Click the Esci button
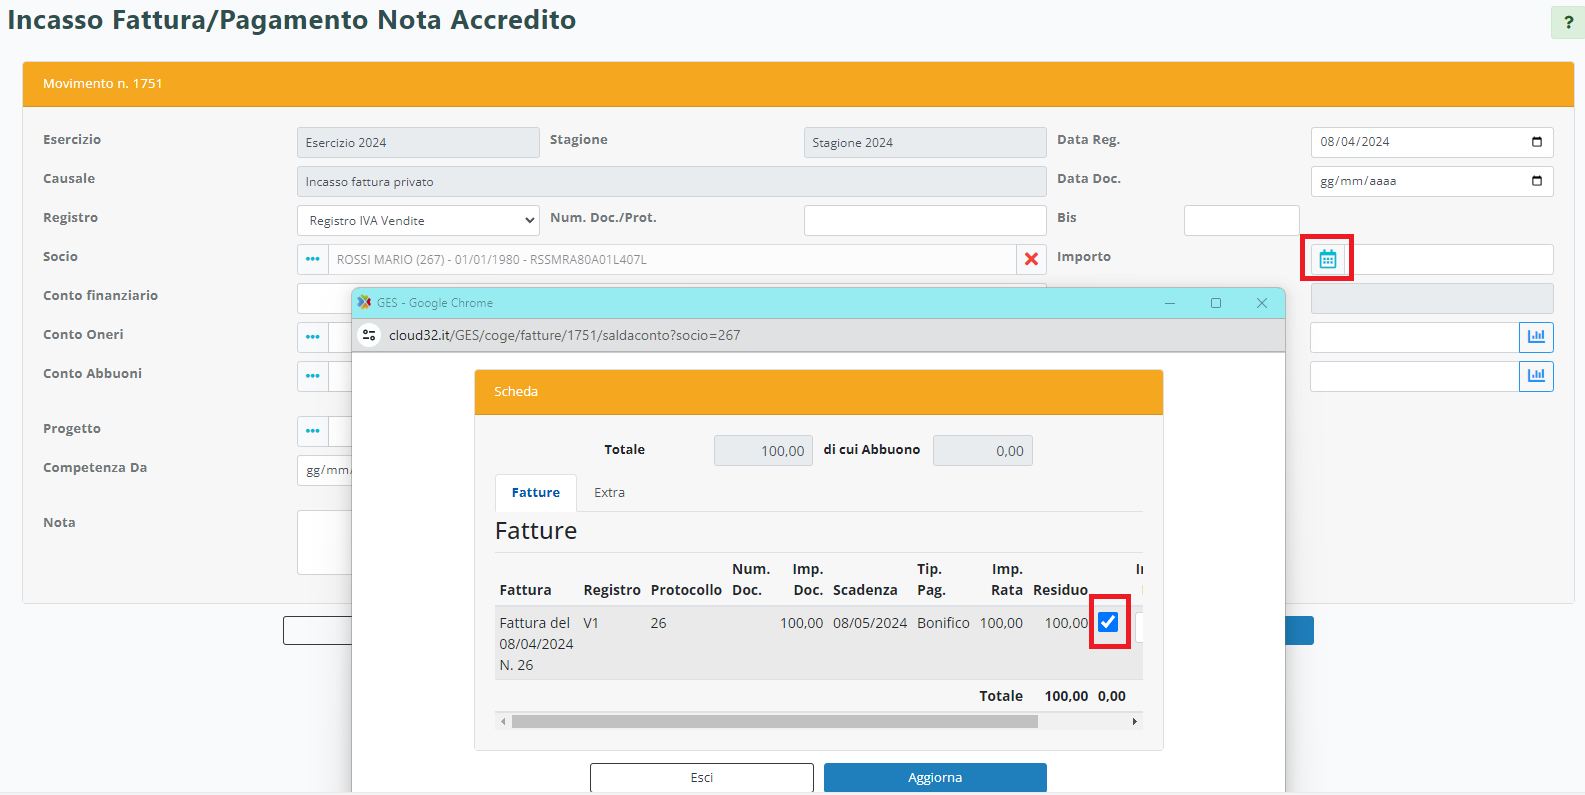This screenshot has height=795, width=1585. tap(701, 777)
